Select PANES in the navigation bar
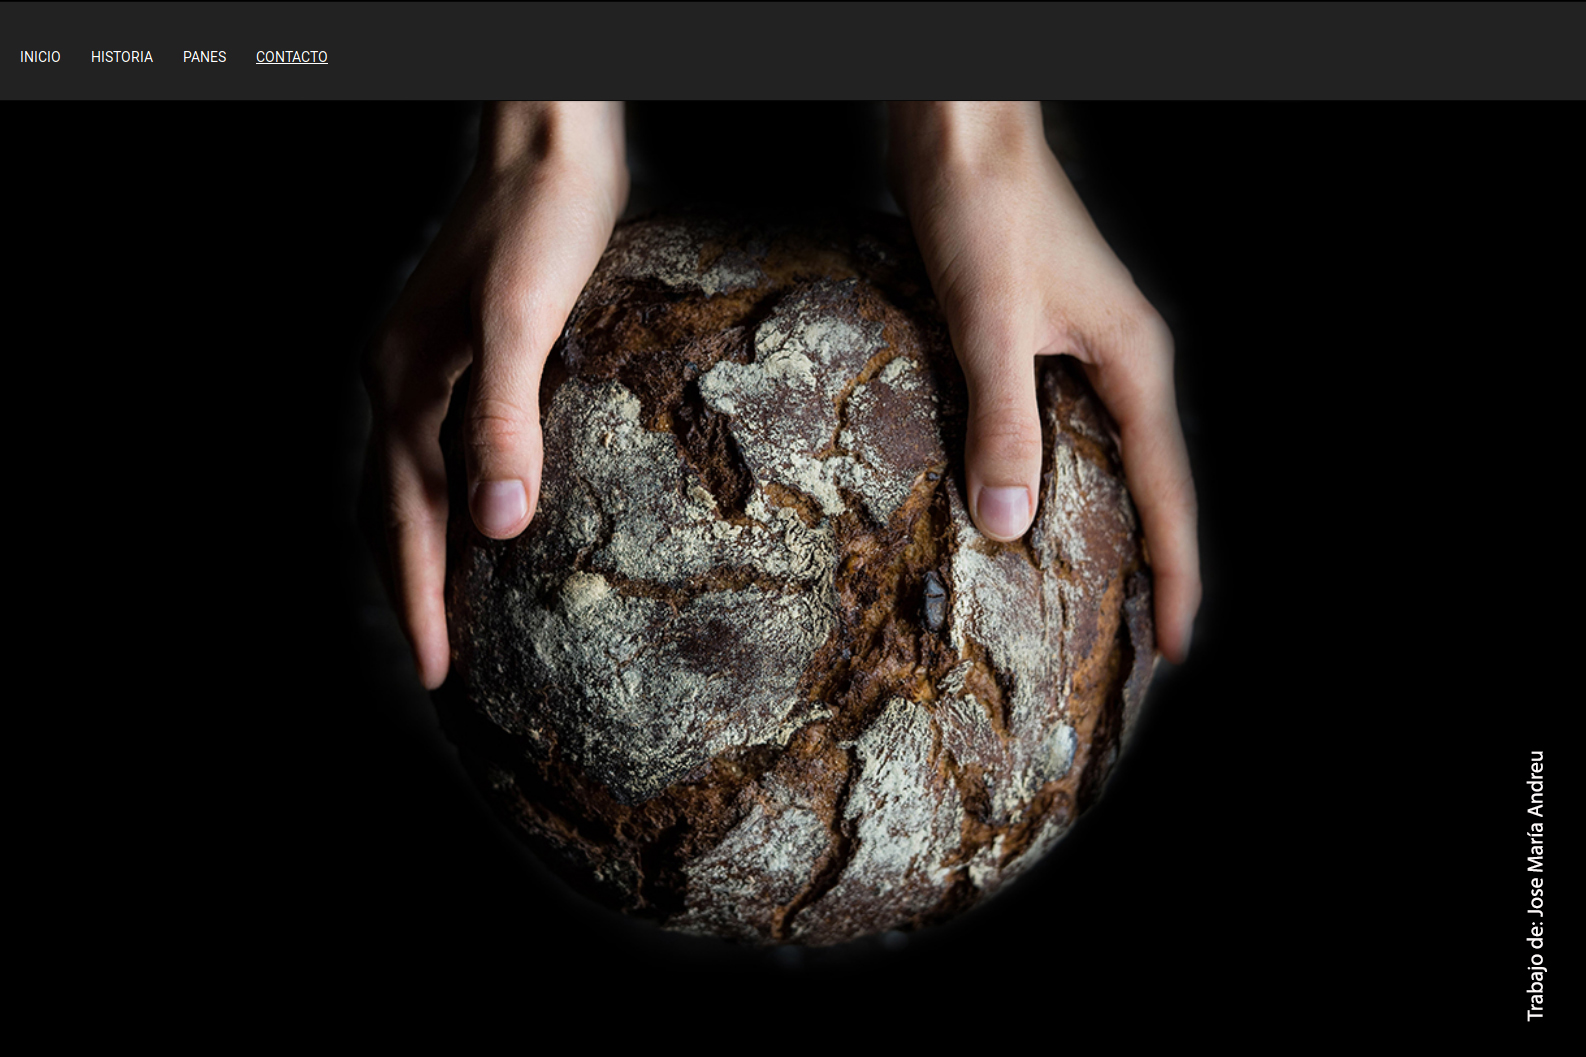1586x1057 pixels. tap(204, 57)
